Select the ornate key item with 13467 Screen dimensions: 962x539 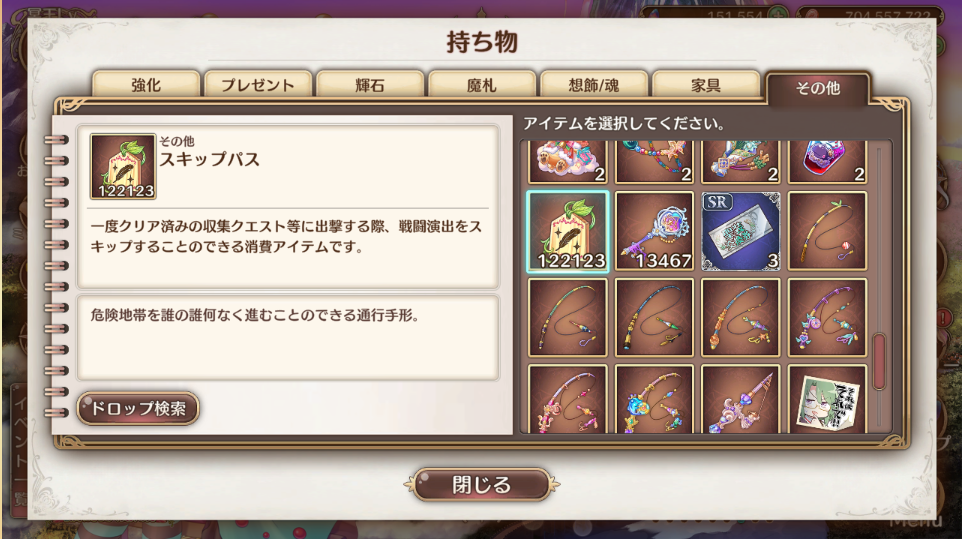655,231
